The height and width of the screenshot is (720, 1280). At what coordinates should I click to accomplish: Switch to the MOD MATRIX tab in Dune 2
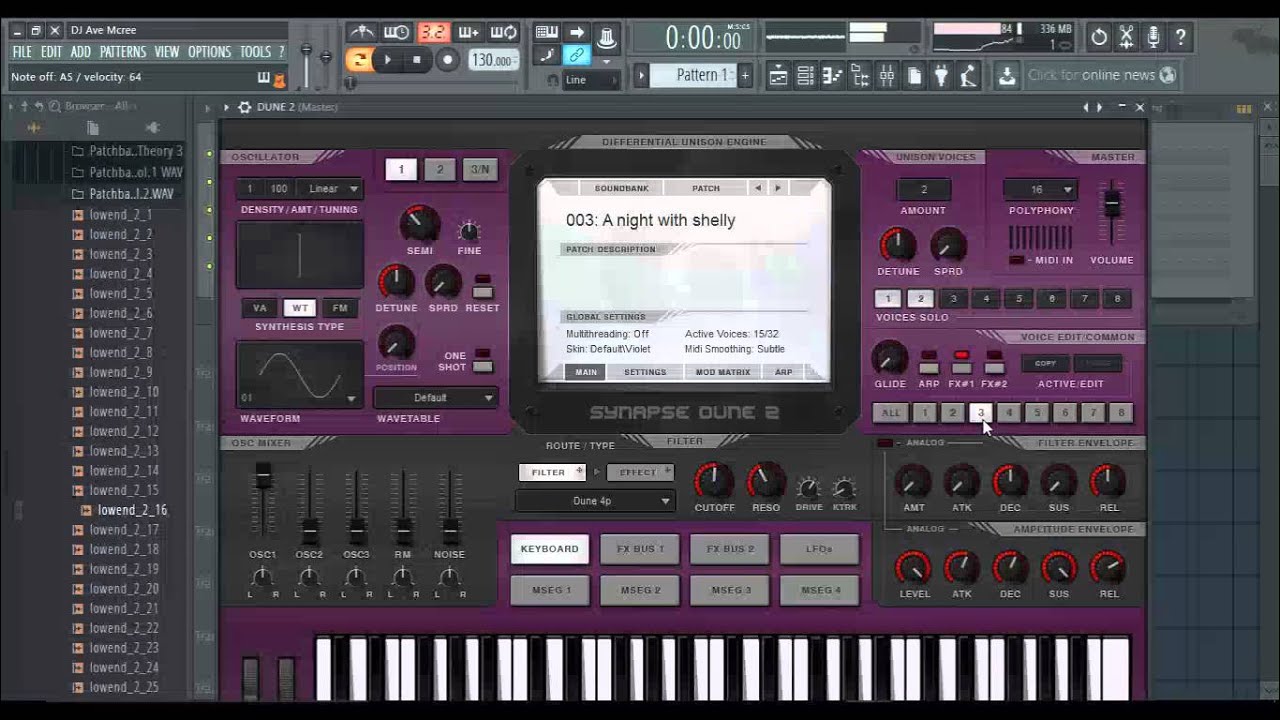tap(722, 371)
